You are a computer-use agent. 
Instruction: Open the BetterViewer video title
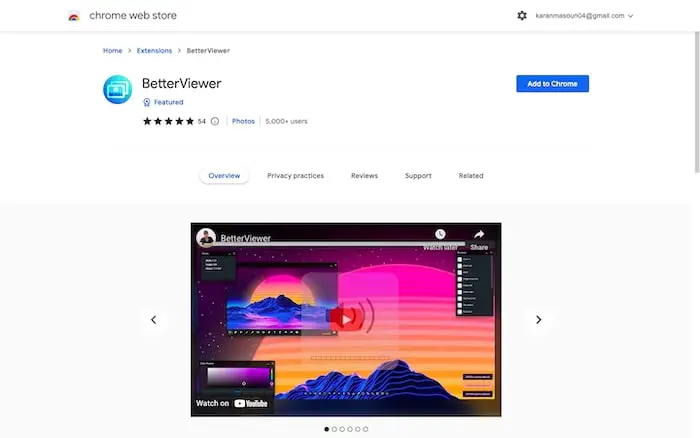tap(246, 238)
